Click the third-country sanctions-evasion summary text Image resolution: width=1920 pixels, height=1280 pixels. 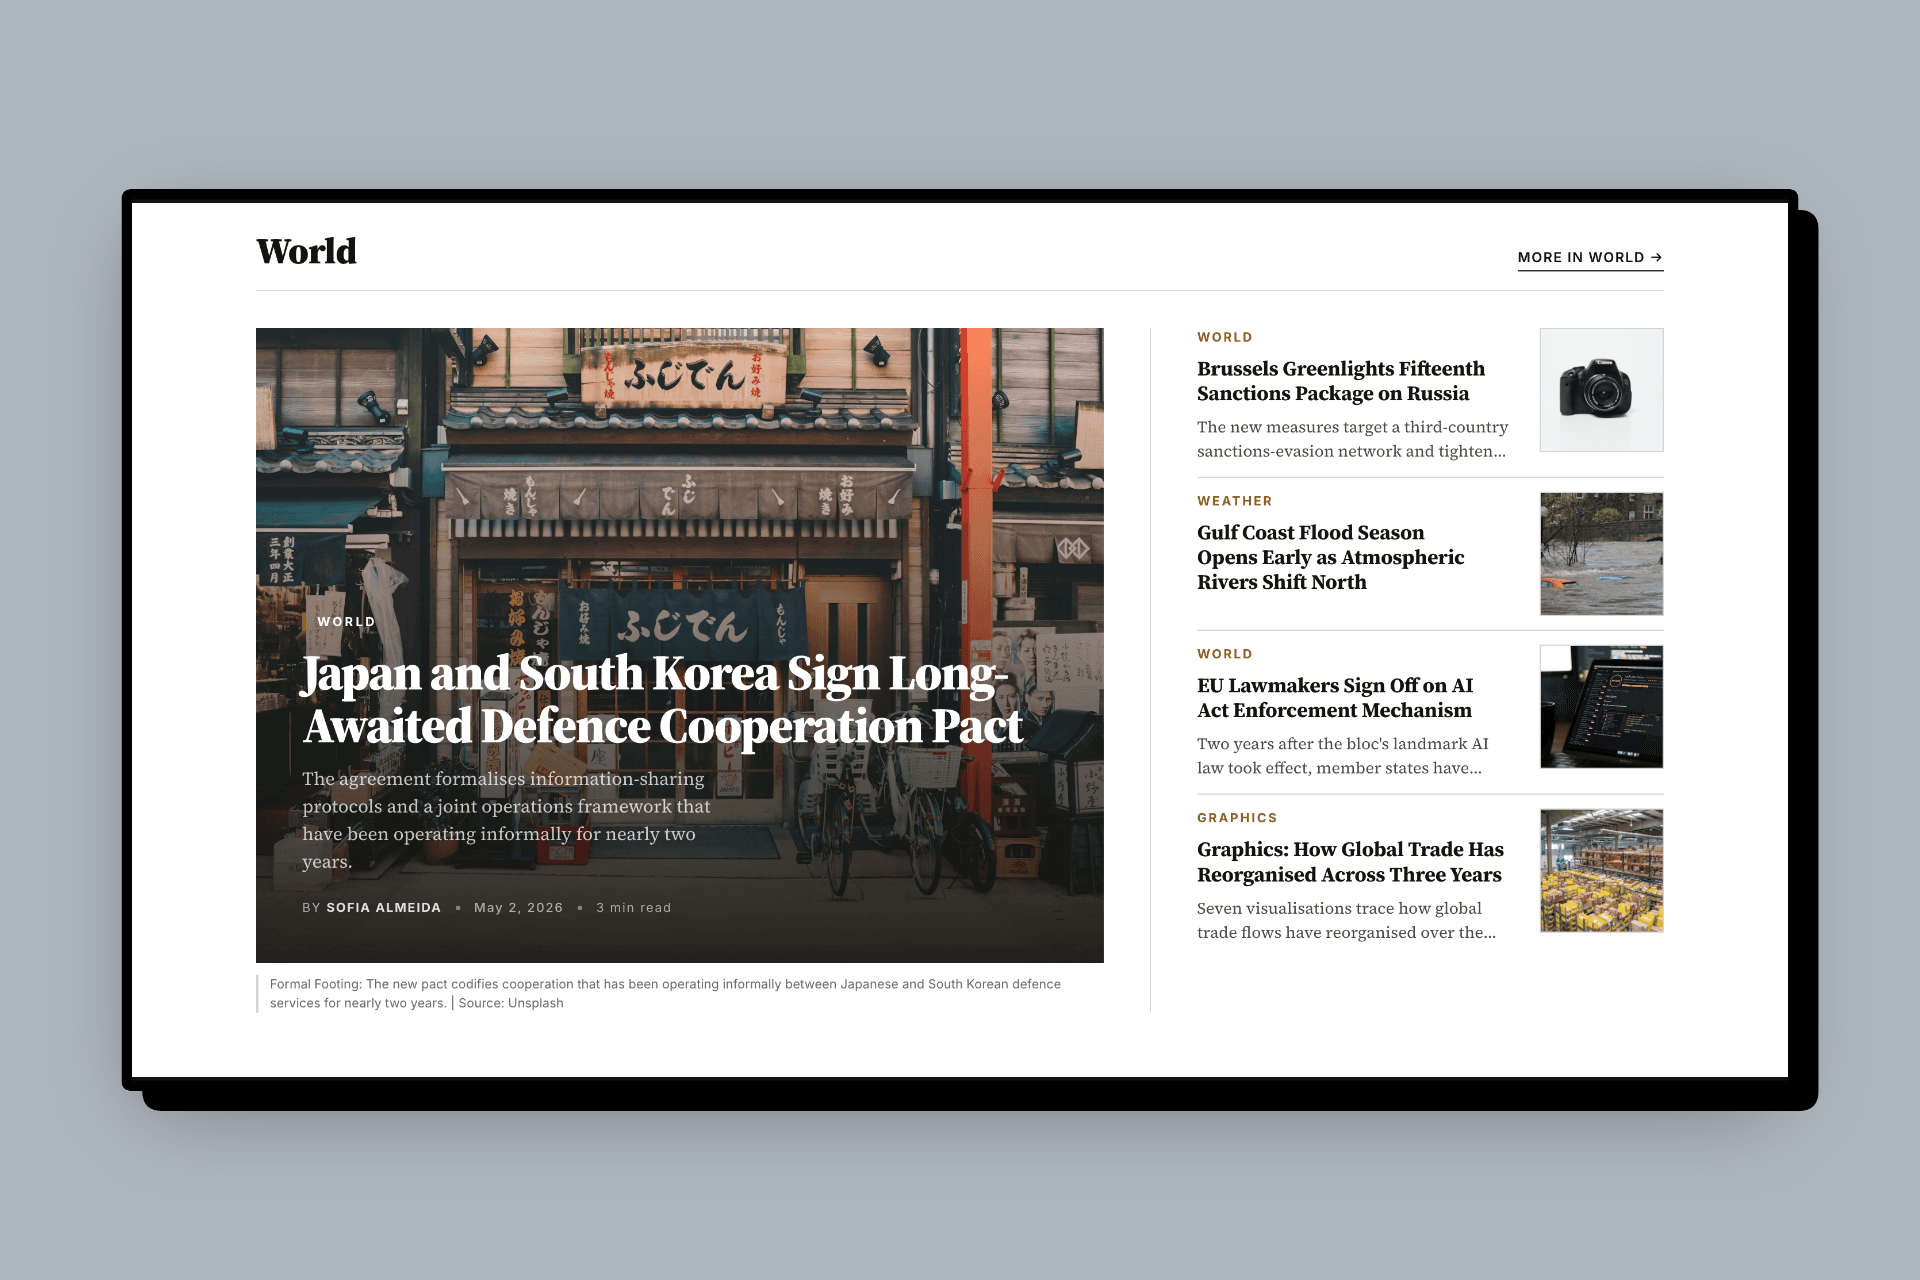click(1352, 438)
